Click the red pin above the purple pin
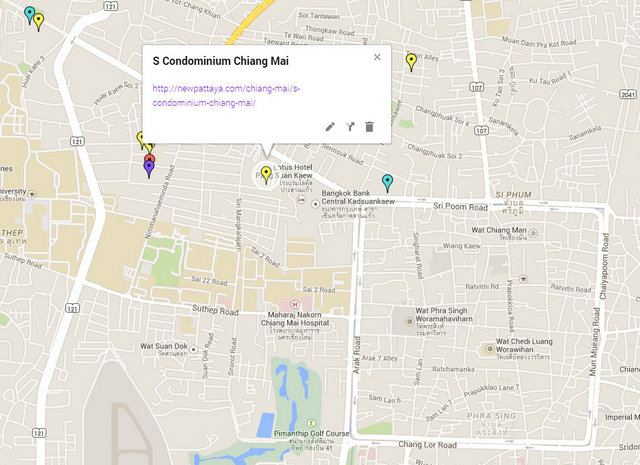Screen dimensions: 640x465 click(x=149, y=158)
